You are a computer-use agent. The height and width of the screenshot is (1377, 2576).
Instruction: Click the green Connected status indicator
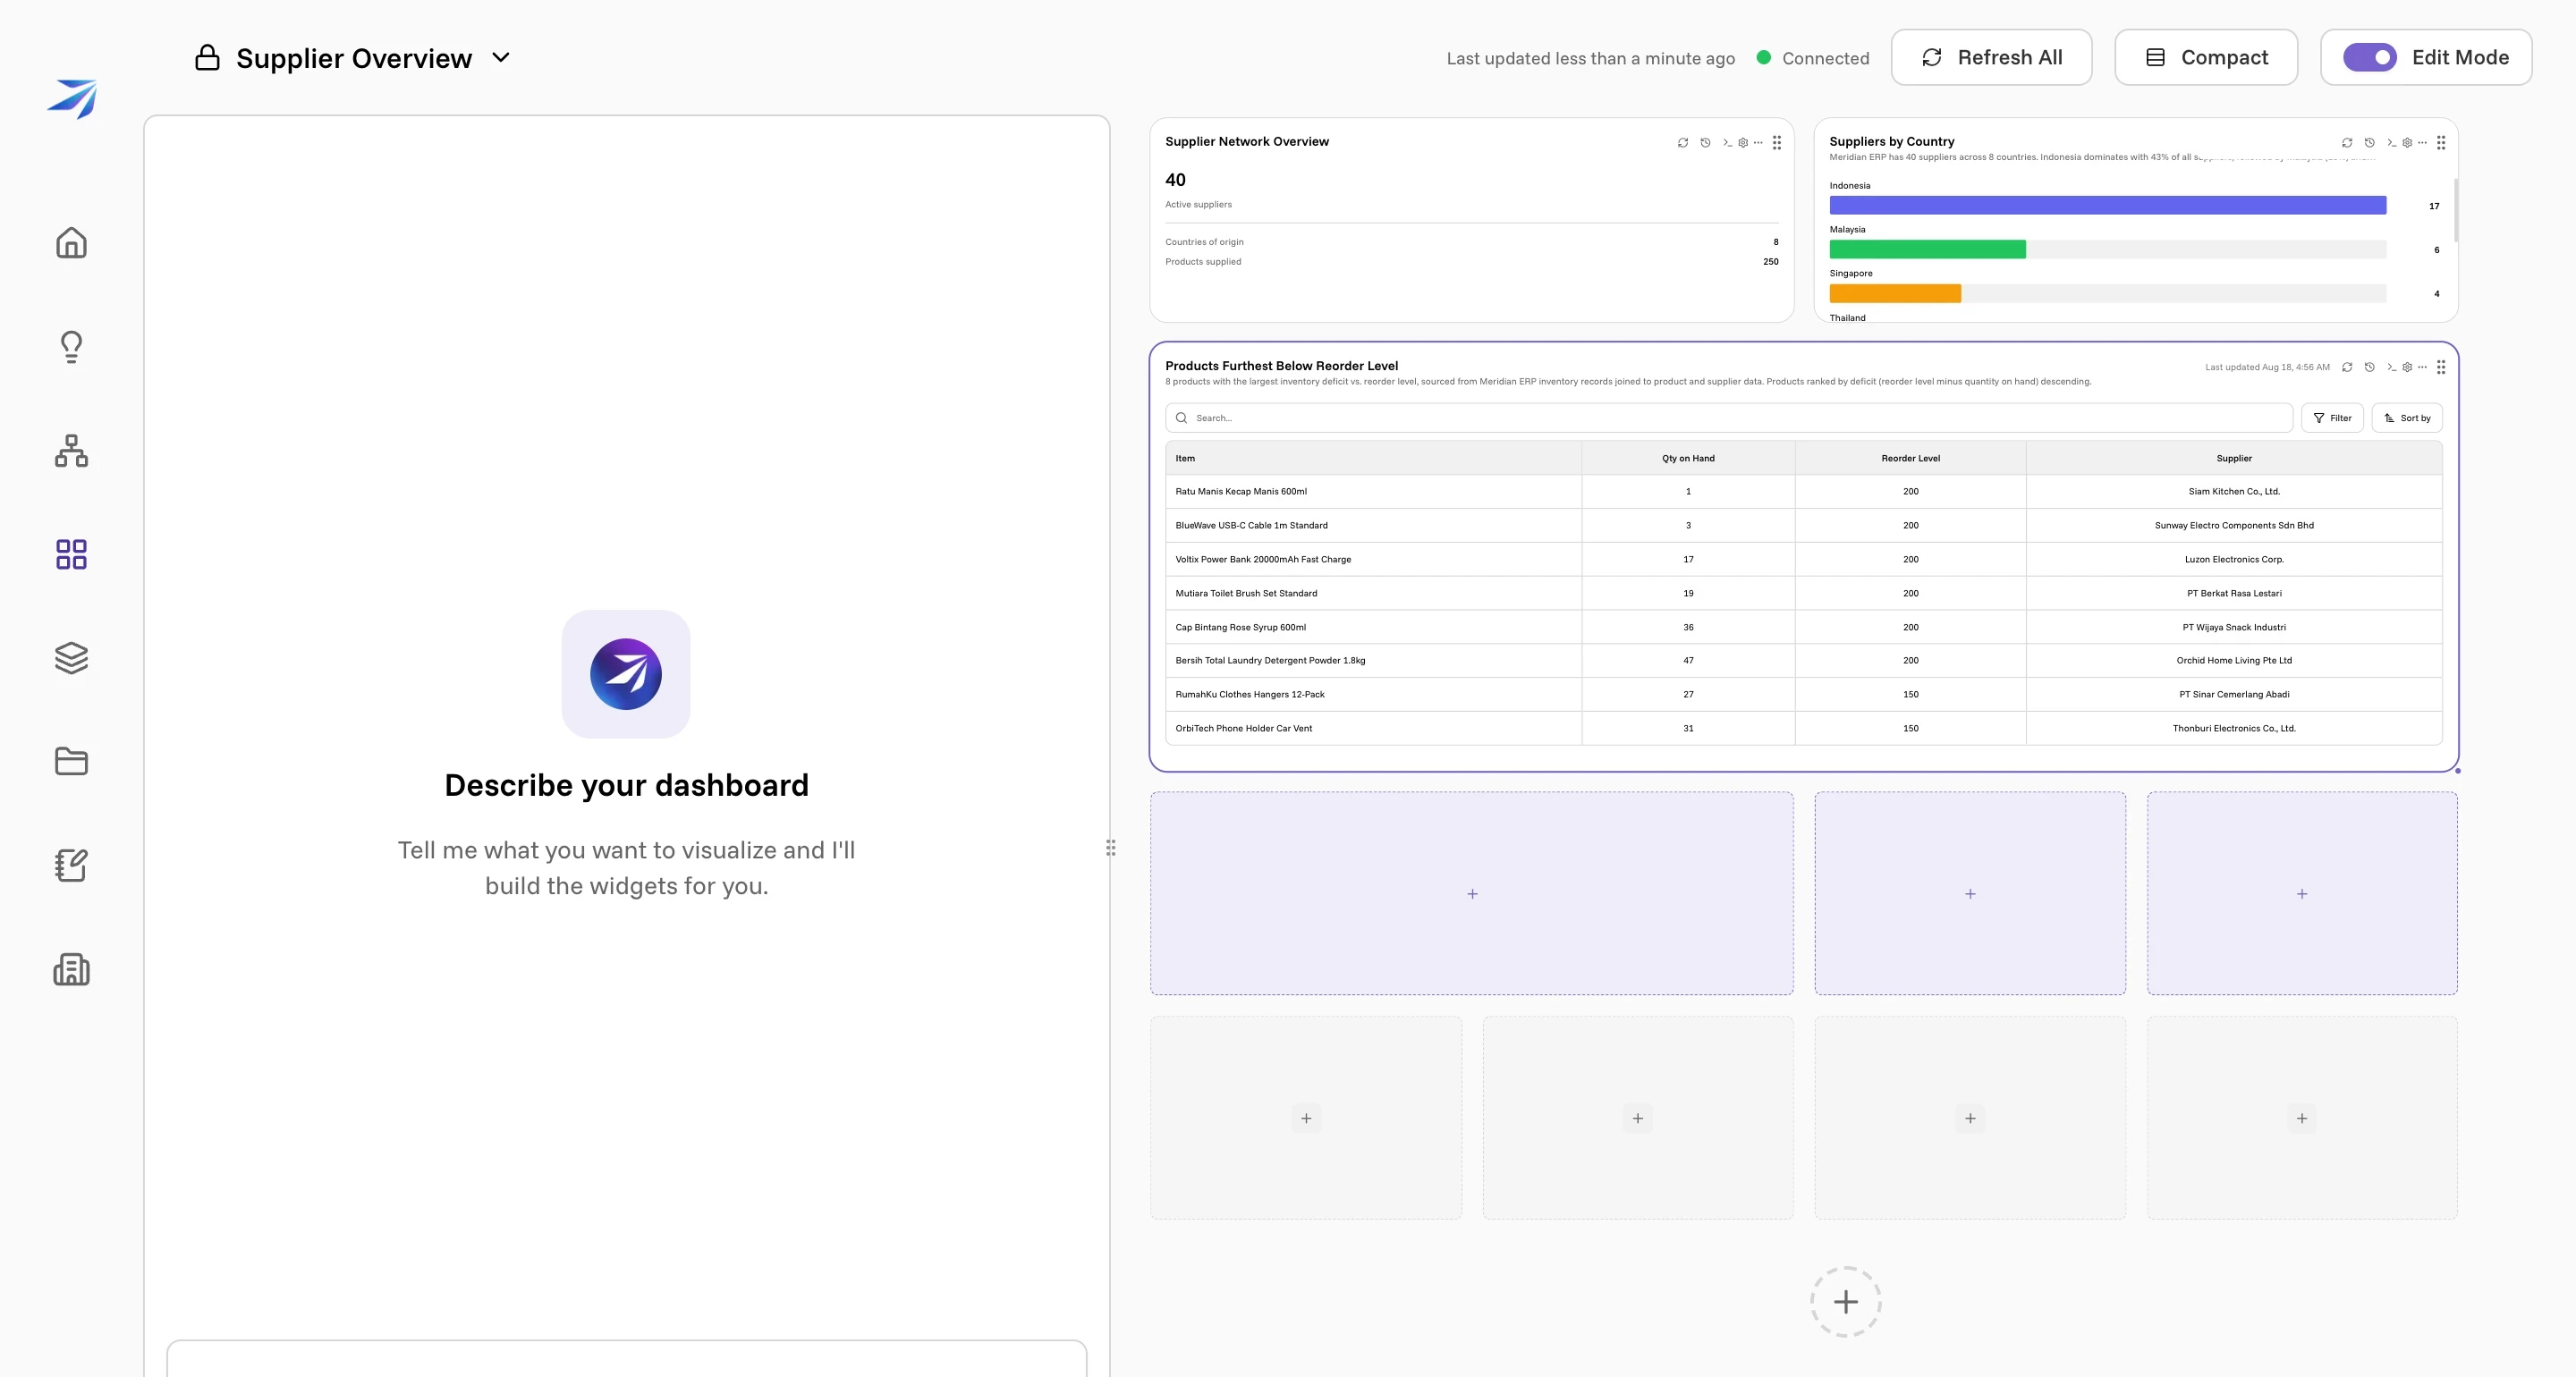1764,58
